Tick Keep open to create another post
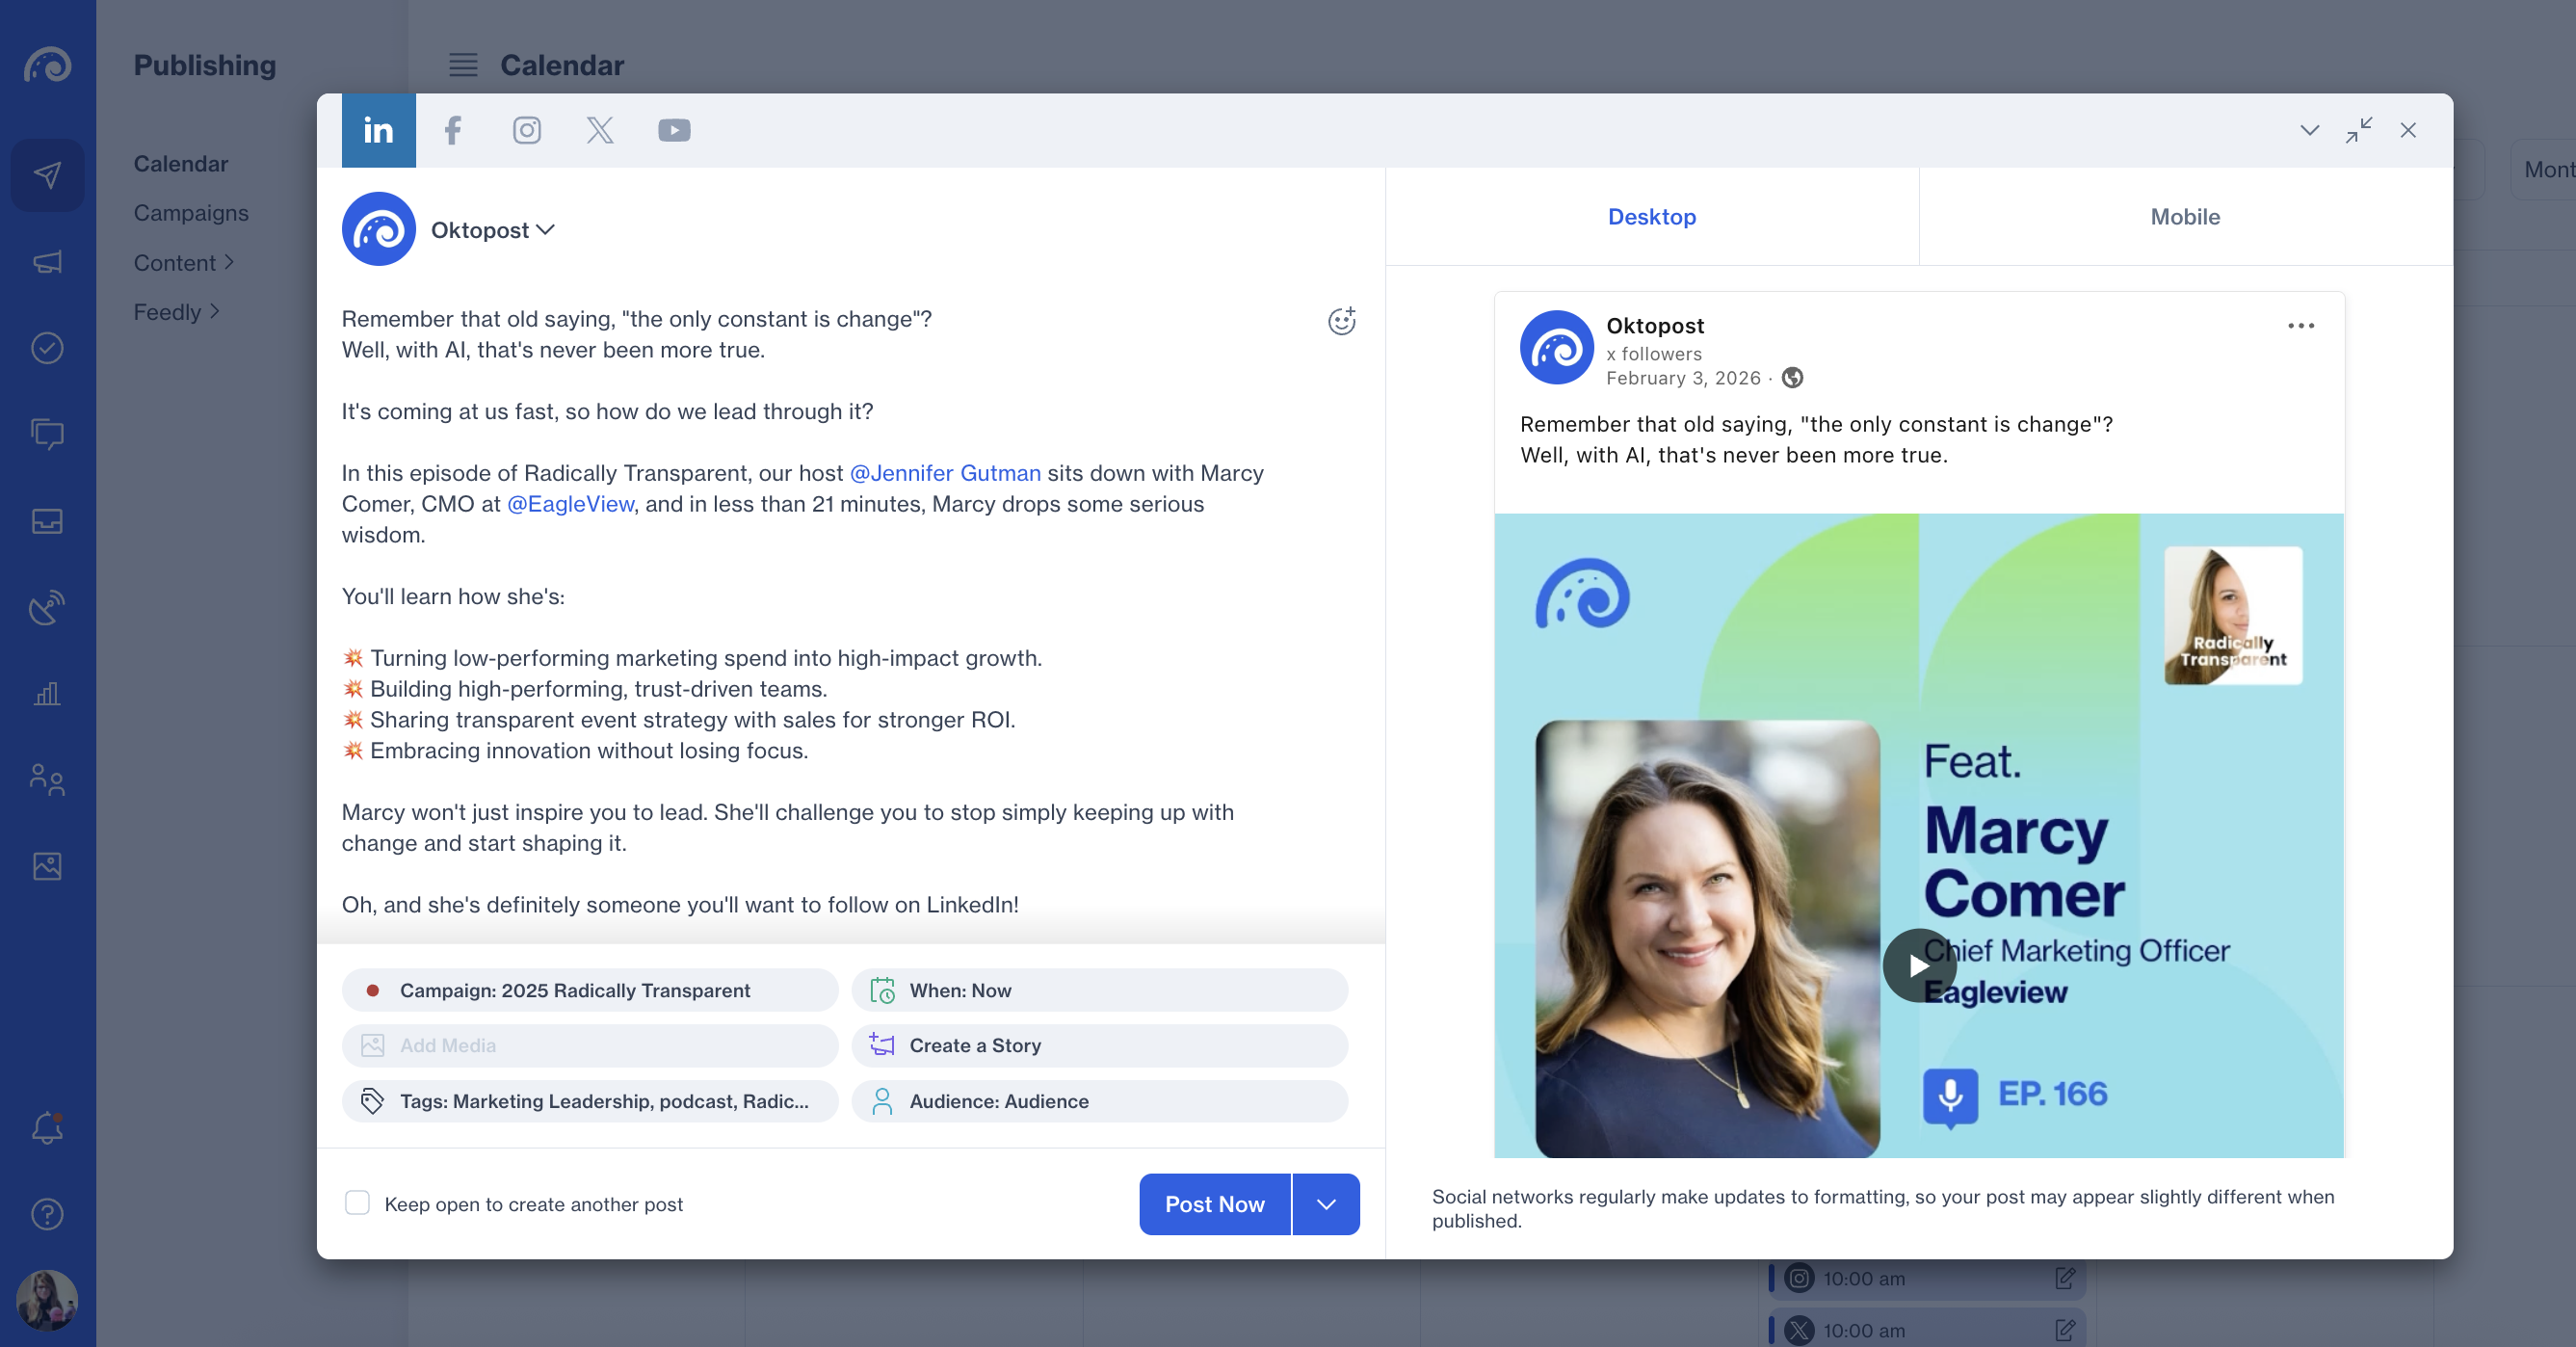The image size is (2576, 1347). point(357,1203)
